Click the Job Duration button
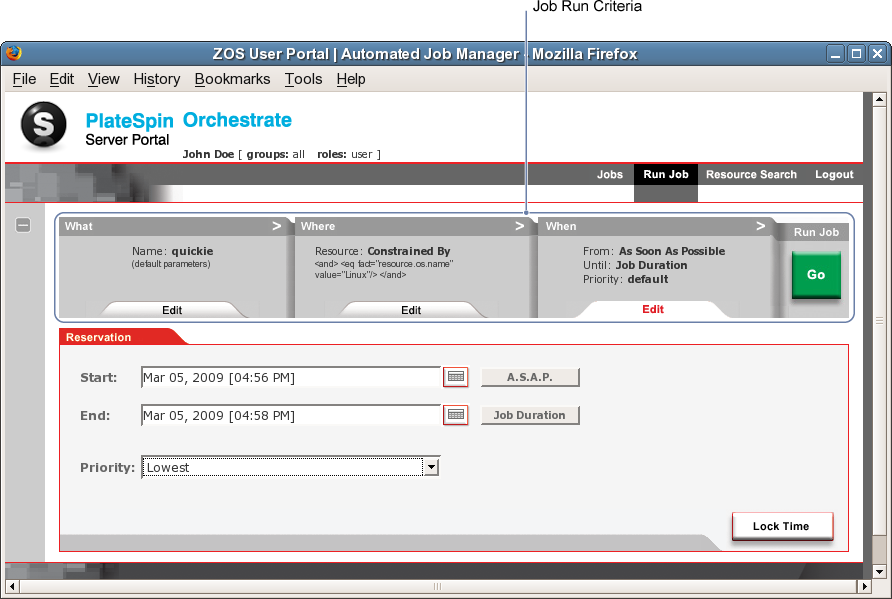The width and height of the screenshot is (892, 599). click(x=530, y=415)
